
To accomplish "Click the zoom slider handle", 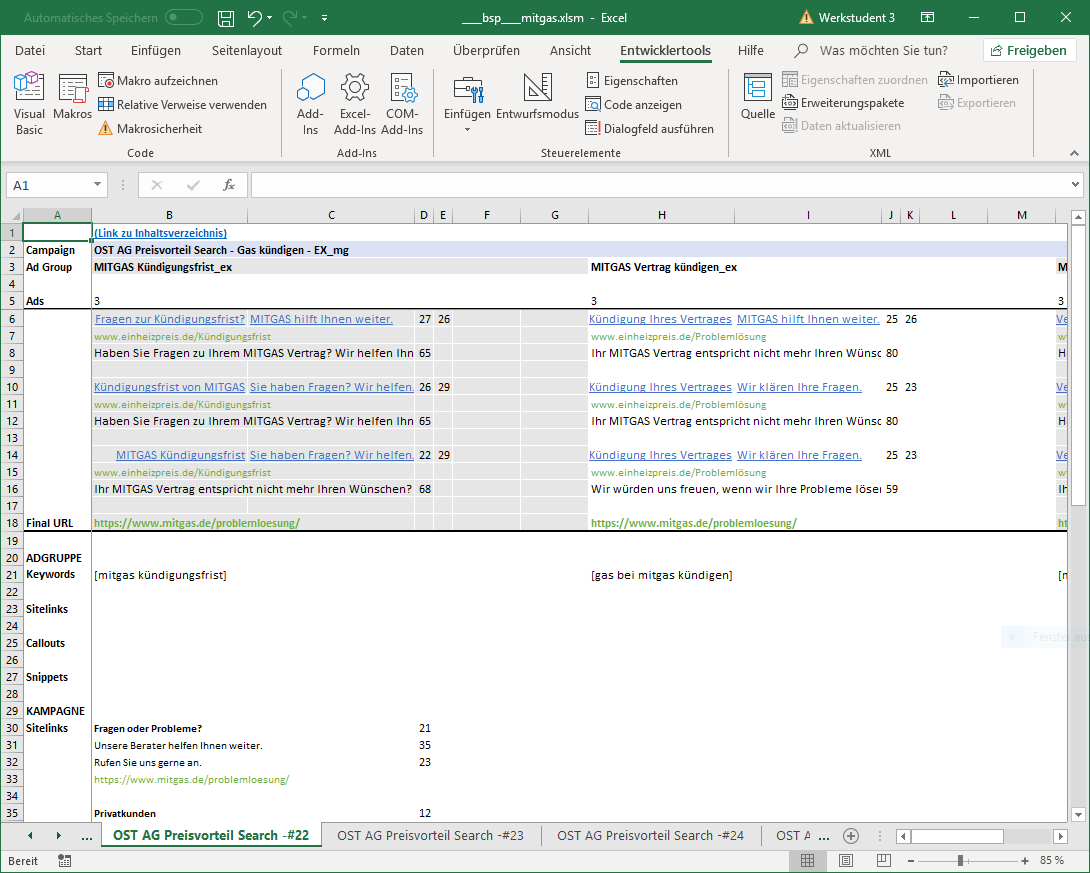I will click(x=960, y=860).
